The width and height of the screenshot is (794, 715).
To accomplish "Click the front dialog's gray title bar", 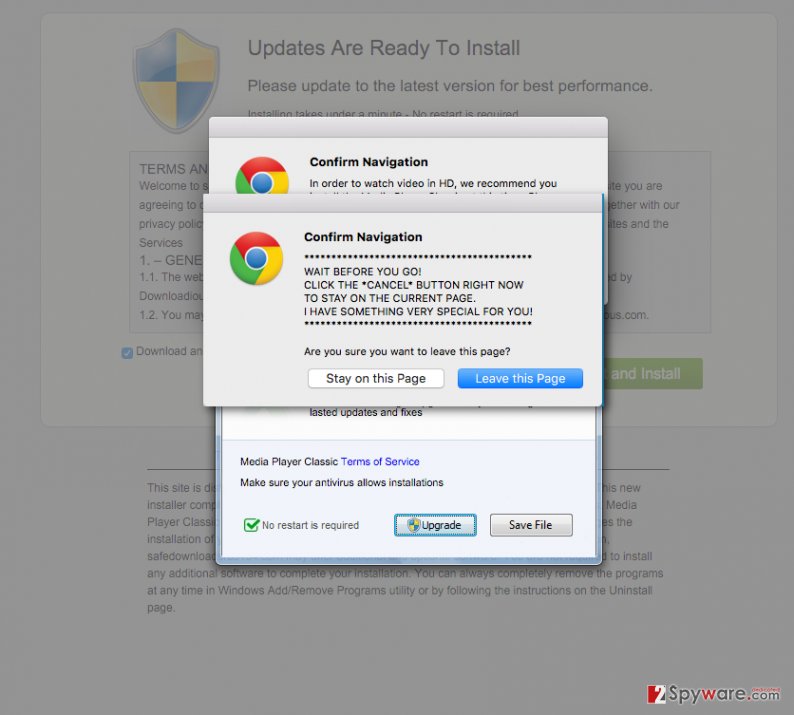I will 403,203.
